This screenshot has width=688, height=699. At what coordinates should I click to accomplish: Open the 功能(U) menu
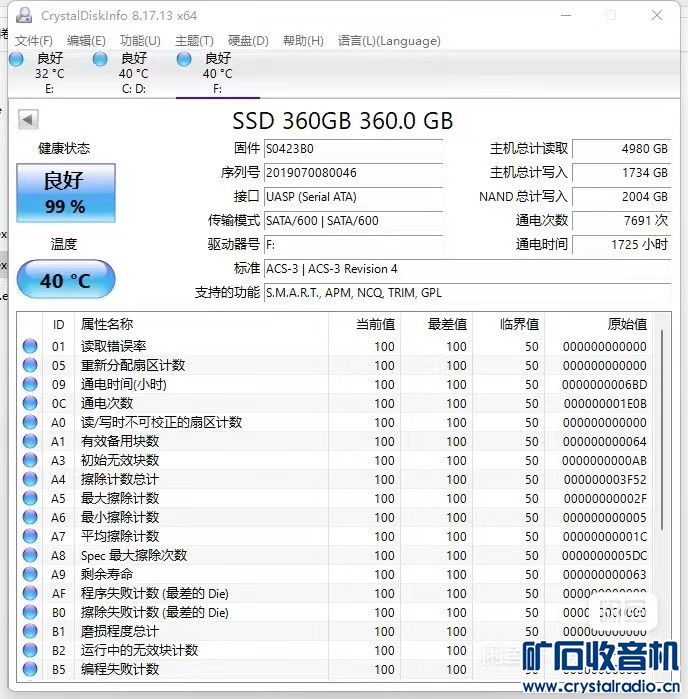pos(140,41)
